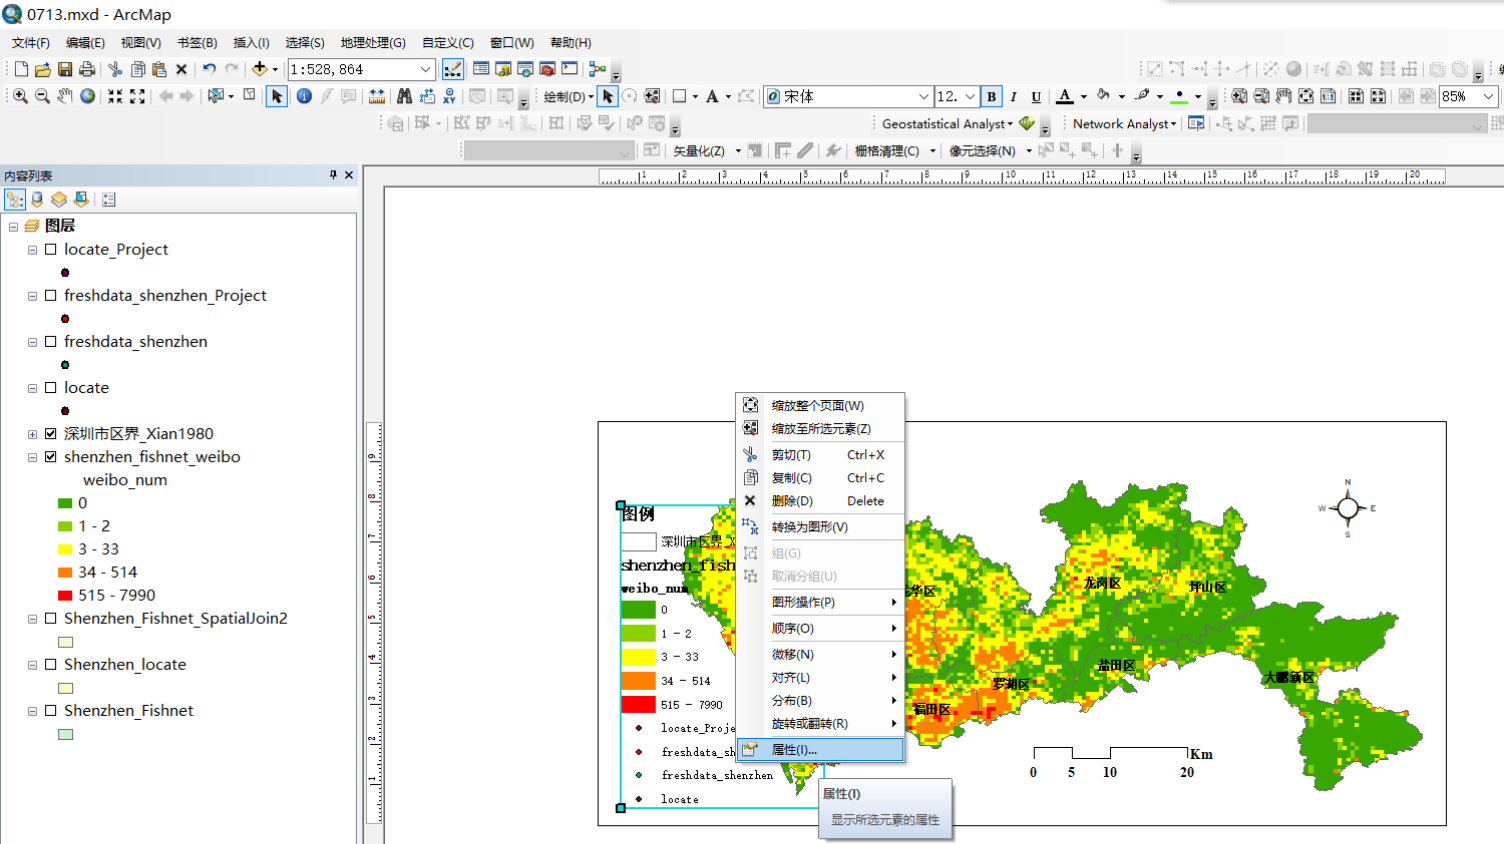Toggle Italic text formatting button
Image resolution: width=1504 pixels, height=844 pixels.
click(1013, 96)
